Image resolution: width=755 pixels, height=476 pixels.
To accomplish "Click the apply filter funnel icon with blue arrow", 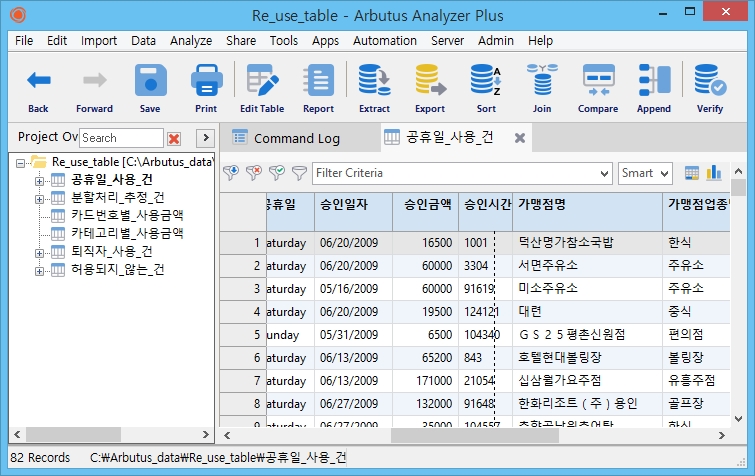I will point(231,173).
